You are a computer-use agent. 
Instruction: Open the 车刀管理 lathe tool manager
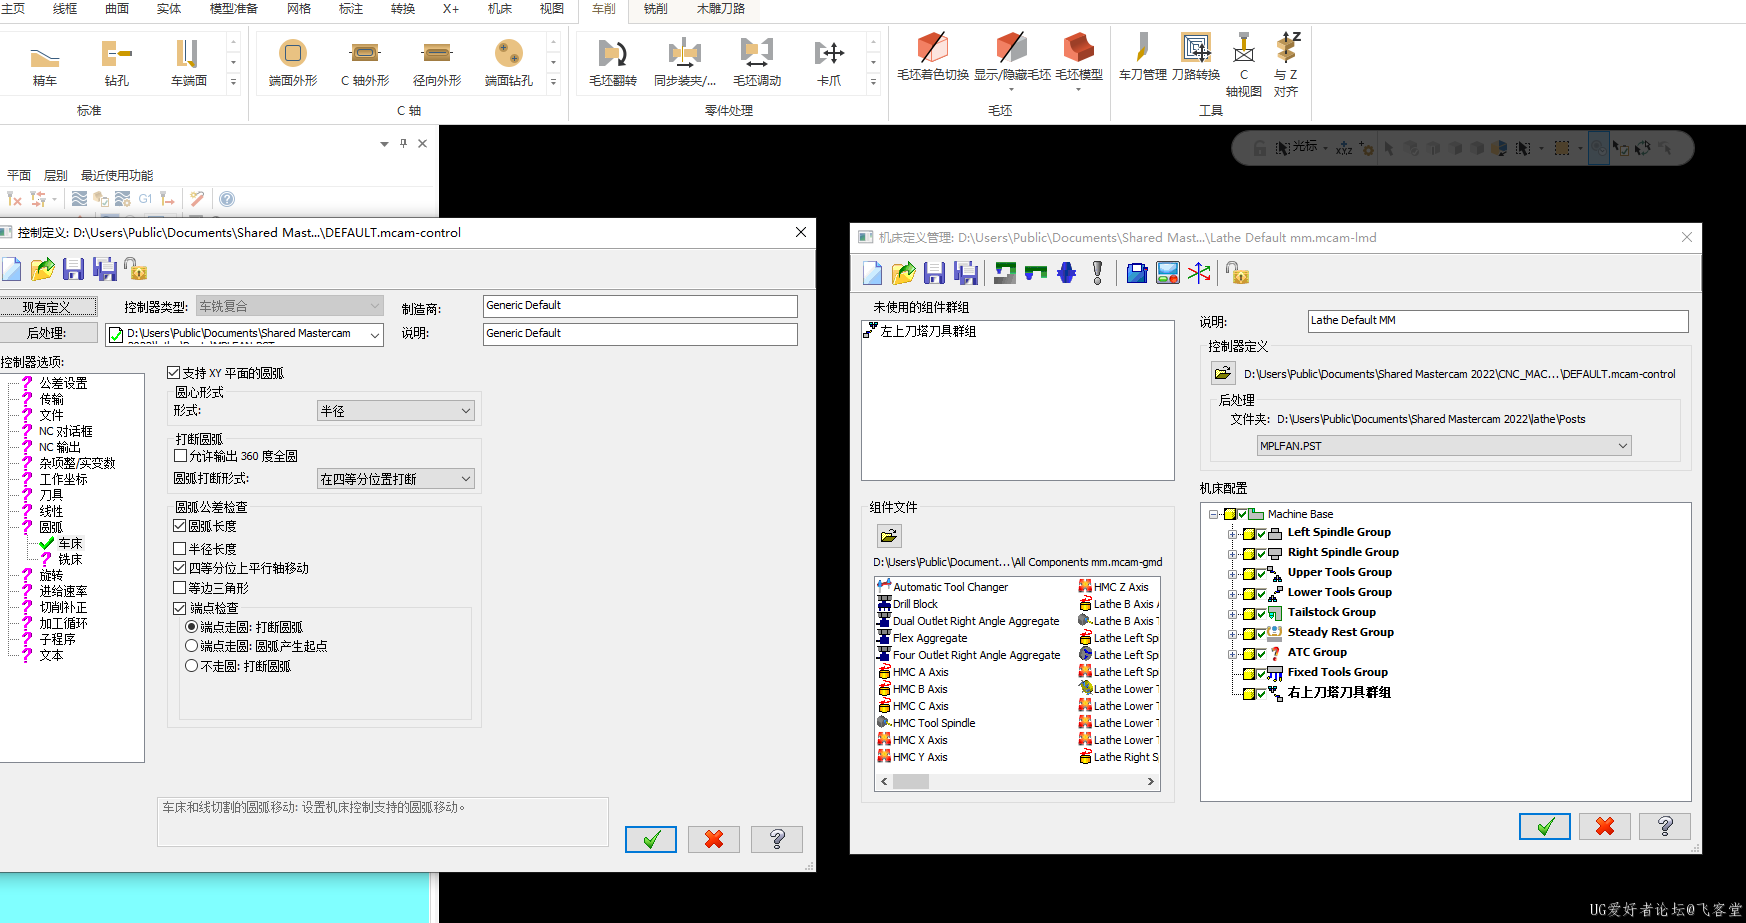tap(1143, 57)
